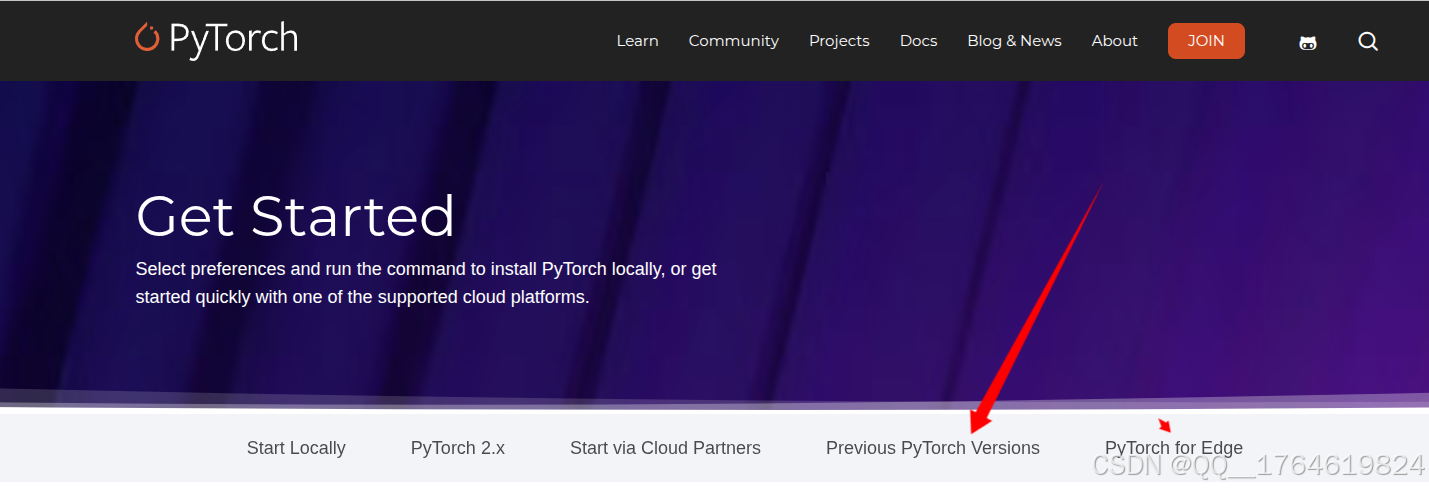Open the GitHub cat icon

click(1307, 42)
